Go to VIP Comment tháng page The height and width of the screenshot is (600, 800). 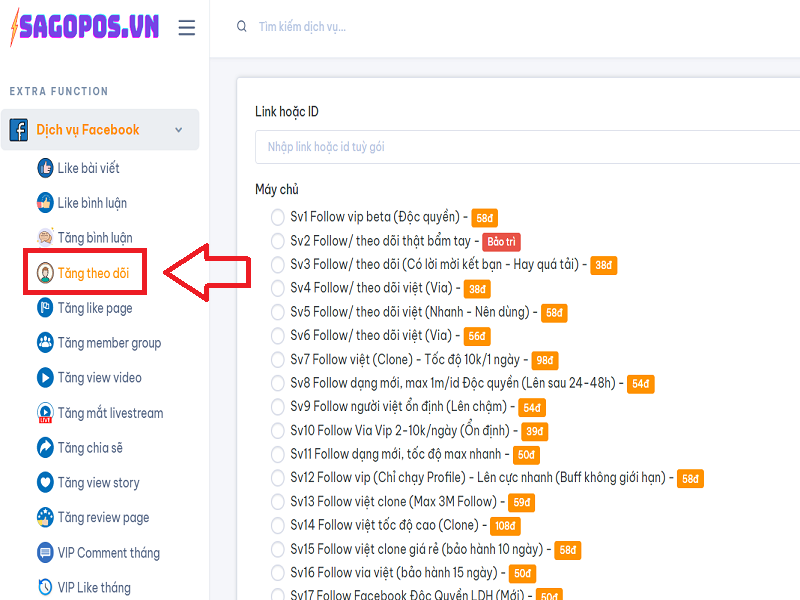coord(108,553)
